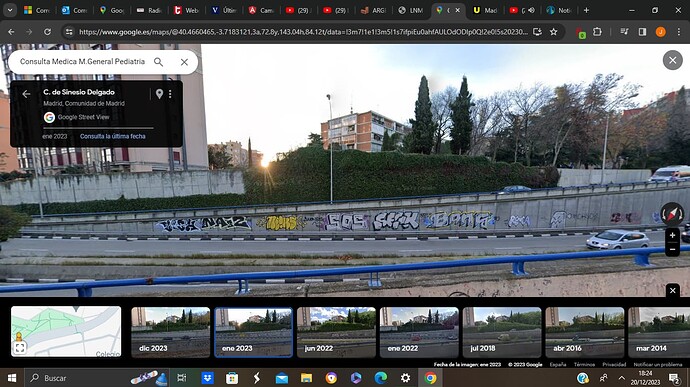
Task: Bookmark this page with the star icon
Action: 554,32
